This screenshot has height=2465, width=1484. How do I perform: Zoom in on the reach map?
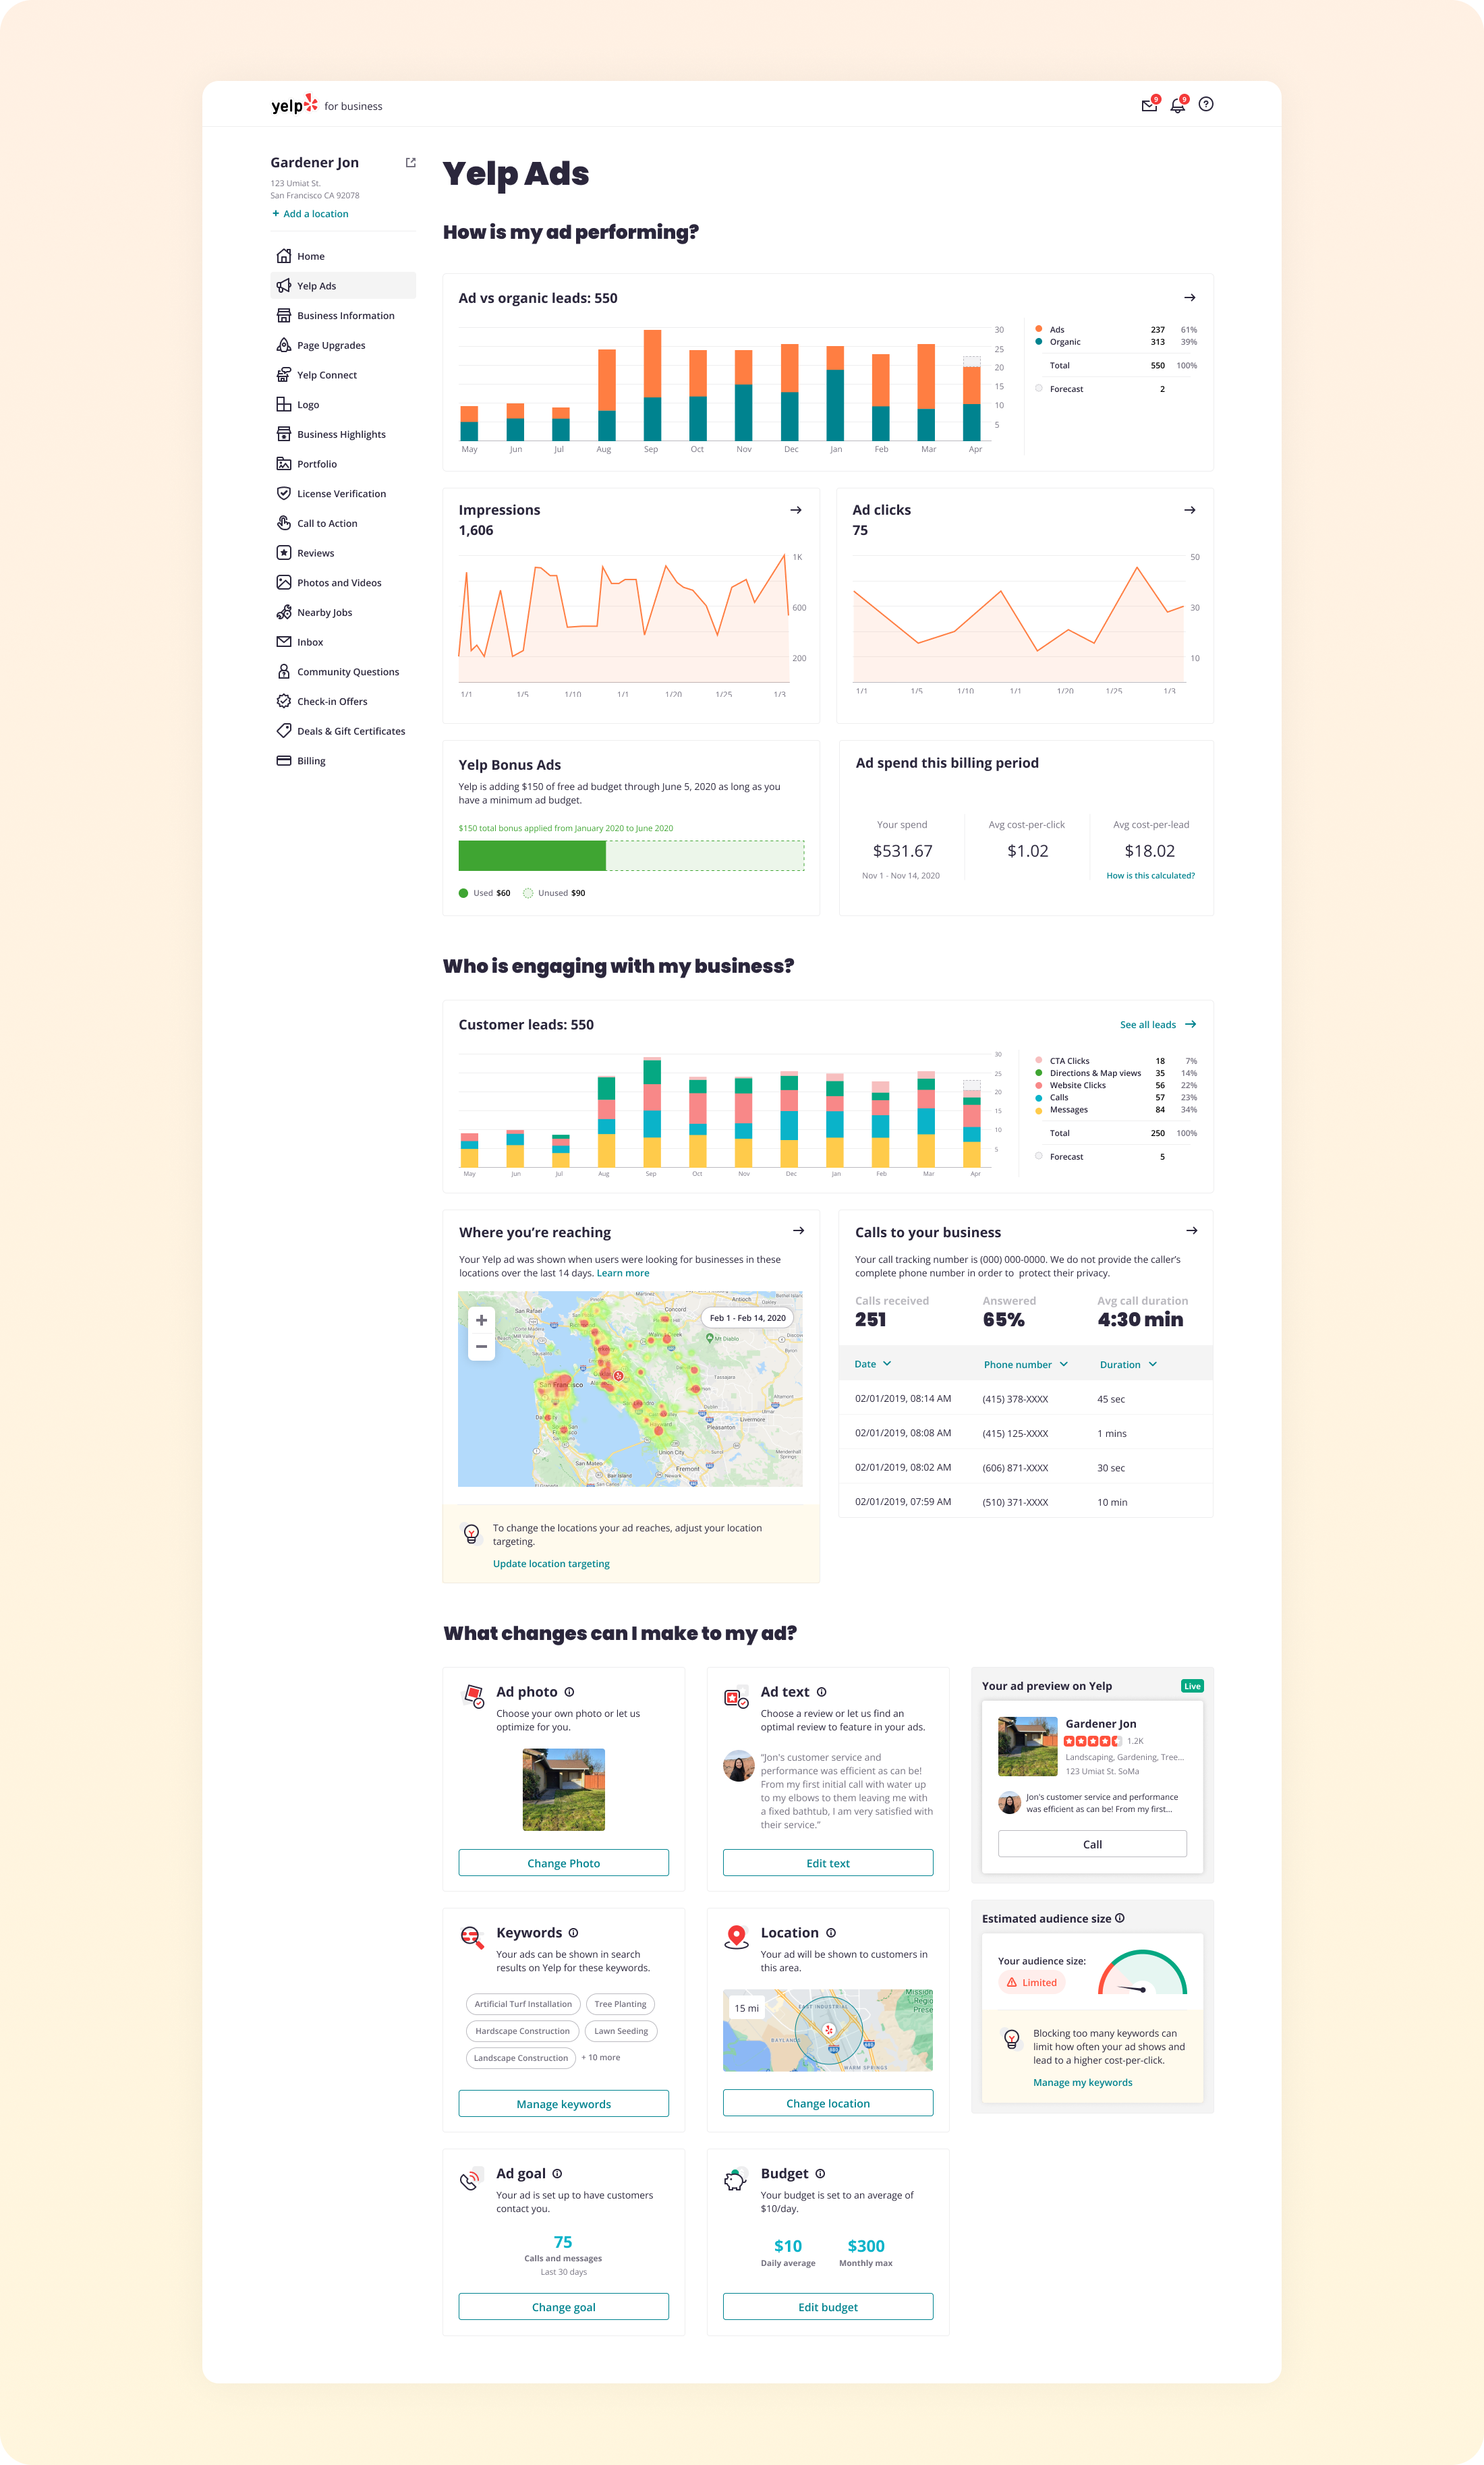pos(481,1320)
